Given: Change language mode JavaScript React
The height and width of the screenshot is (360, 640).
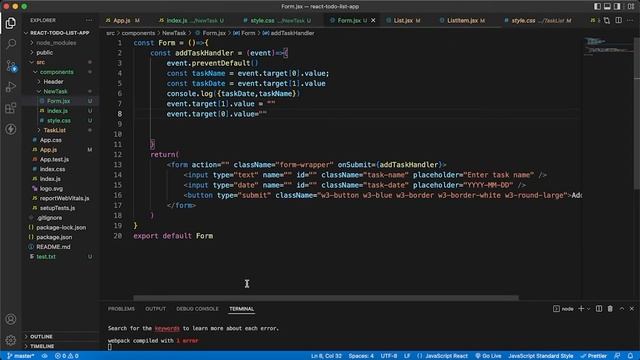Looking at the screenshot, I should [446, 356].
